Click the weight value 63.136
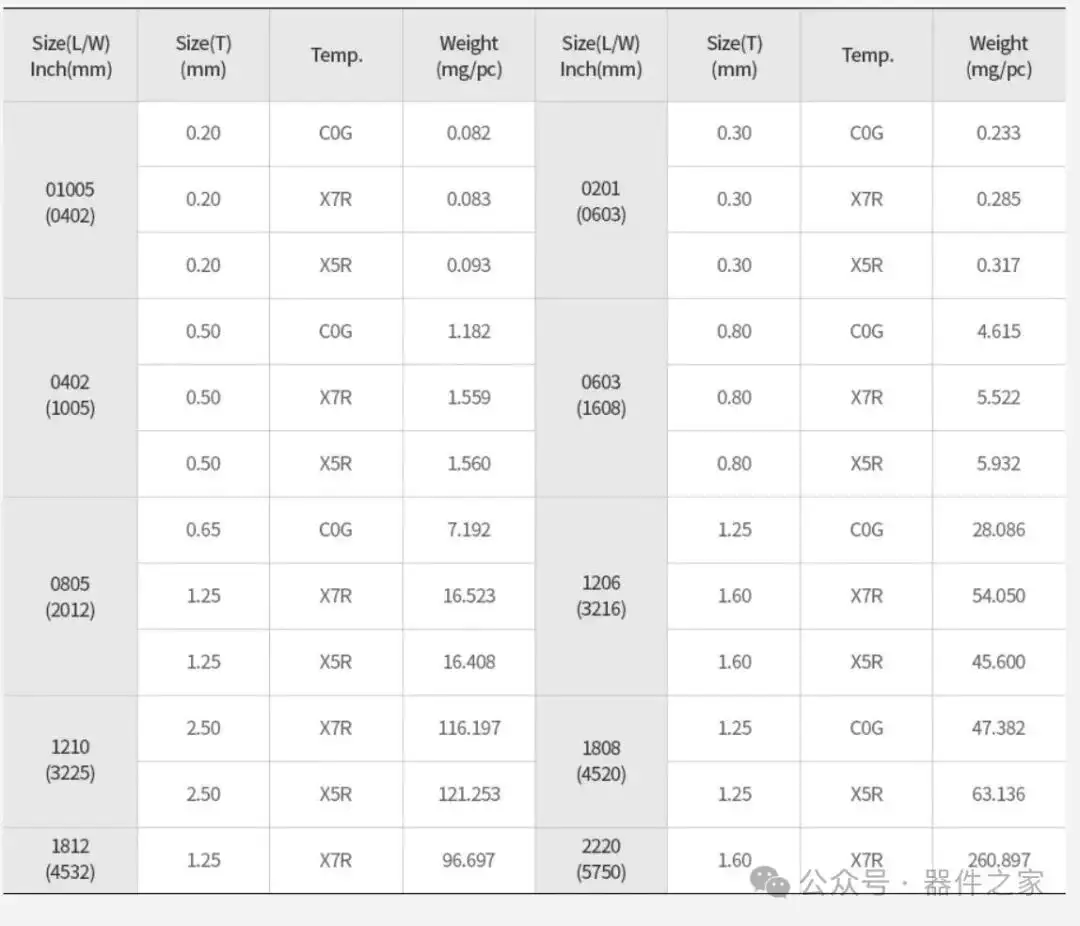The image size is (1080, 926). point(998,794)
